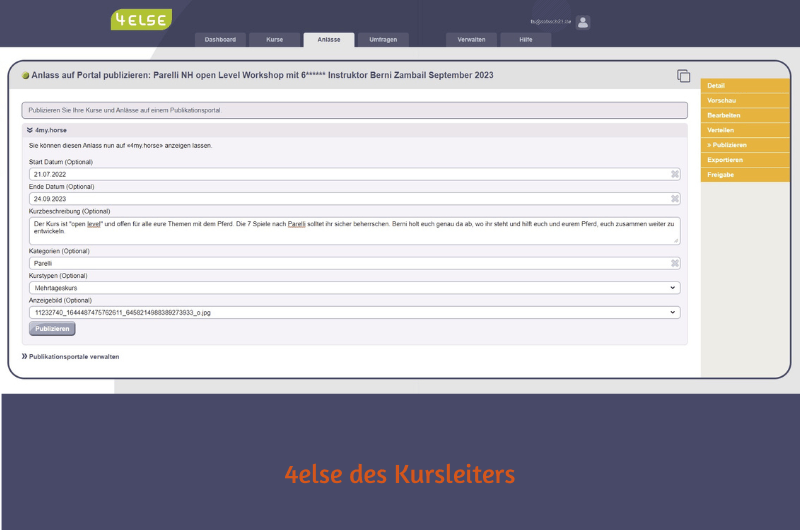Open the Anzeigebild dropdown
Image resolution: width=800 pixels, height=530 pixels.
(355, 312)
